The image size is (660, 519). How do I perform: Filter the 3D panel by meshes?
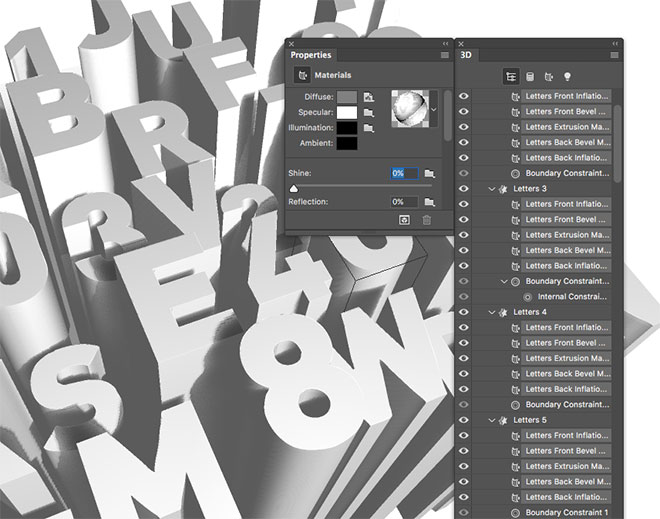[x=530, y=76]
